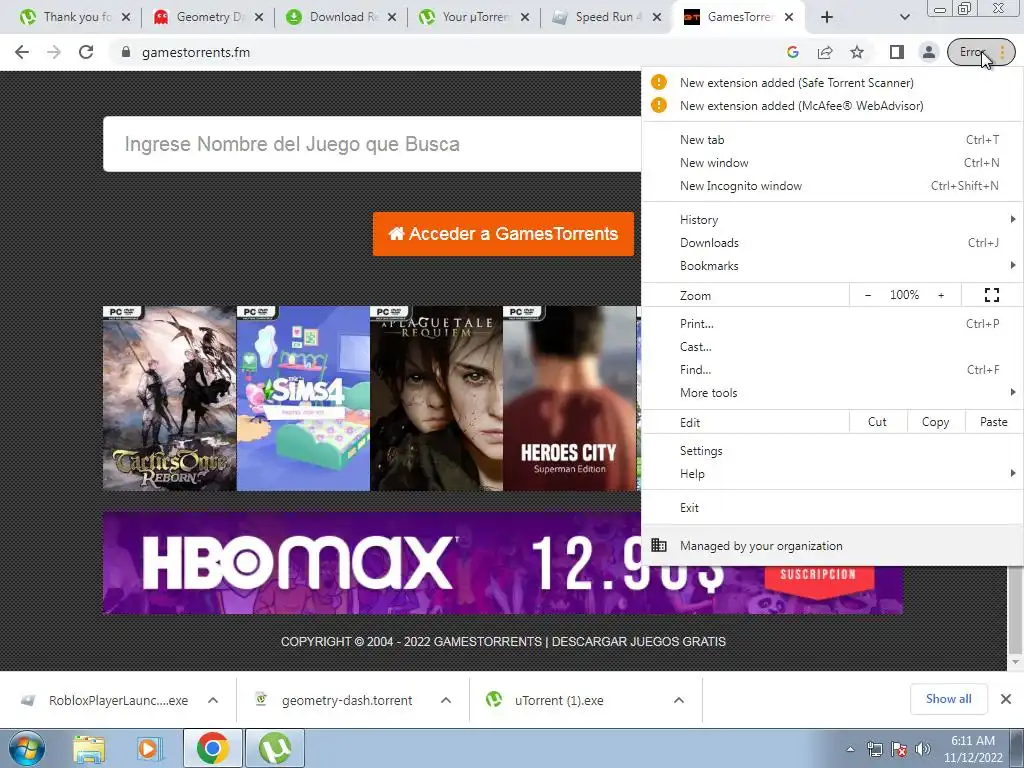Viewport: 1024px width, 768px height.
Task: Close the Speed Run 4 tab
Action: [x=658, y=18]
